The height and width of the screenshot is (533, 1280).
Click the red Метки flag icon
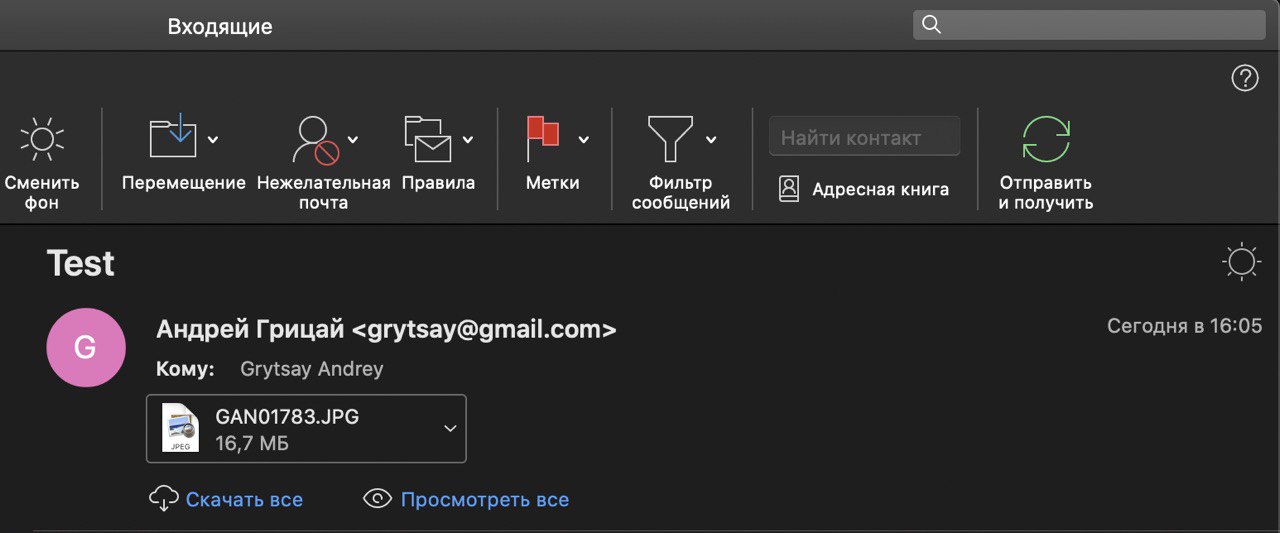pyautogui.click(x=543, y=138)
